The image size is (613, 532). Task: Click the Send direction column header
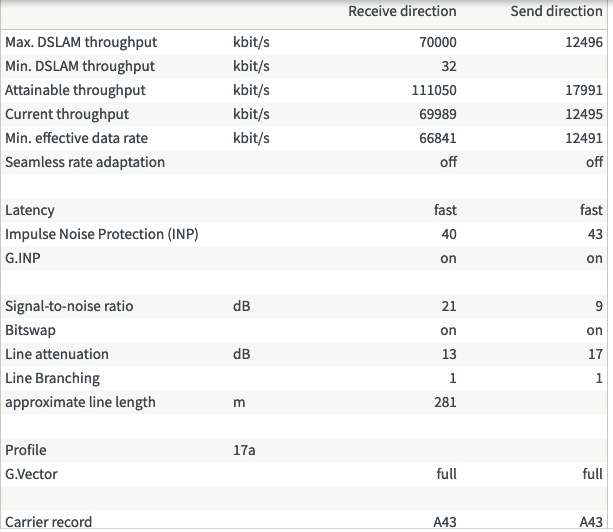[x=557, y=11]
